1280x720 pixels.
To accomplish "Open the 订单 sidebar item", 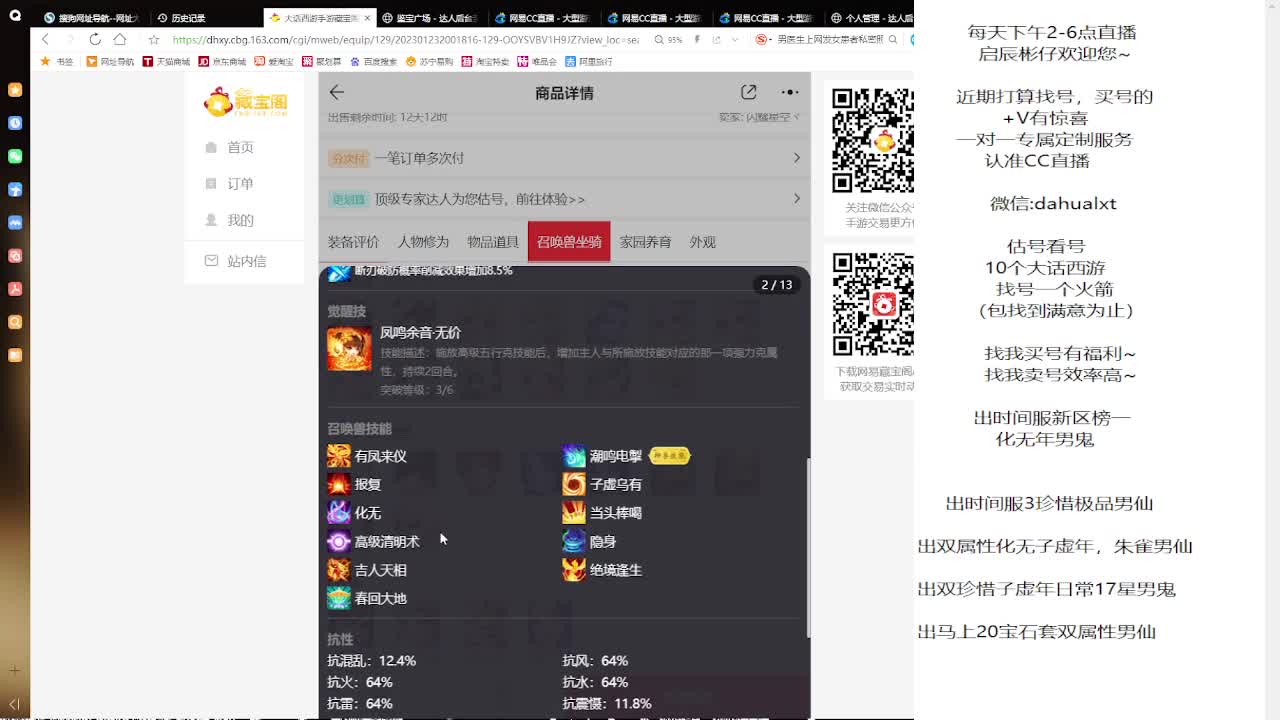I will tap(244, 184).
